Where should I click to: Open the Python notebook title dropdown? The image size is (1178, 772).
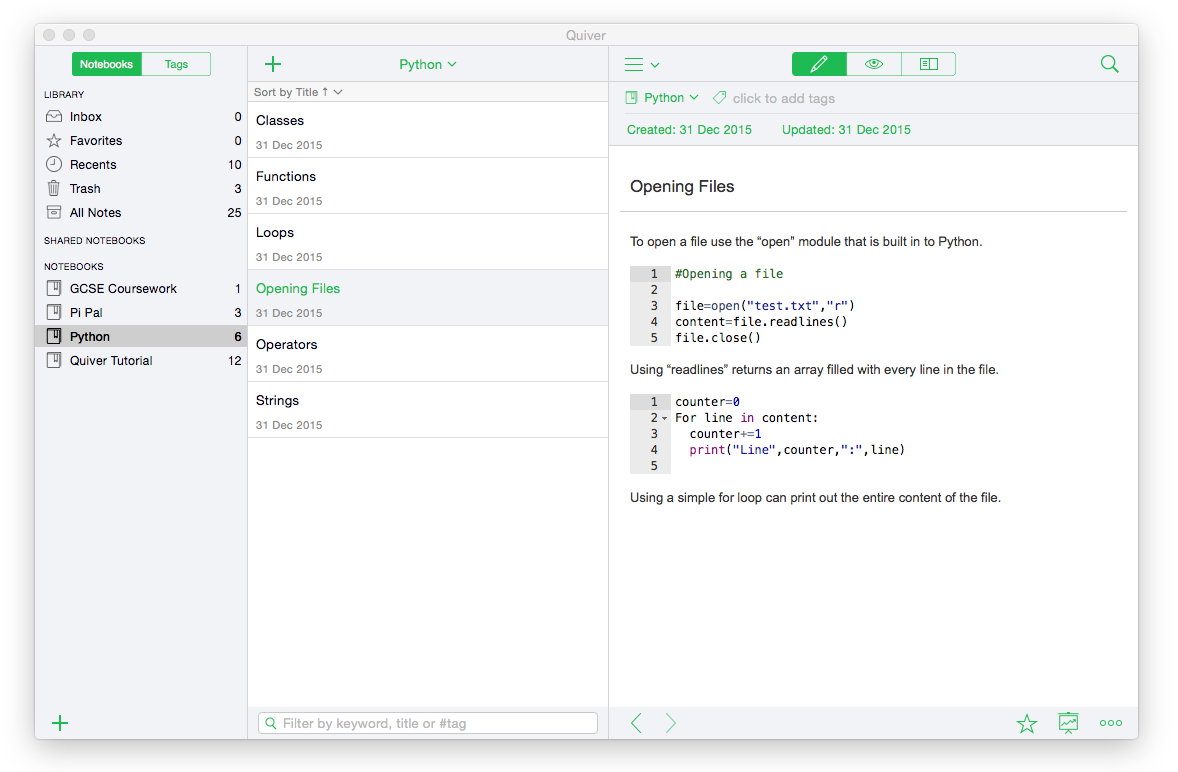pos(427,65)
